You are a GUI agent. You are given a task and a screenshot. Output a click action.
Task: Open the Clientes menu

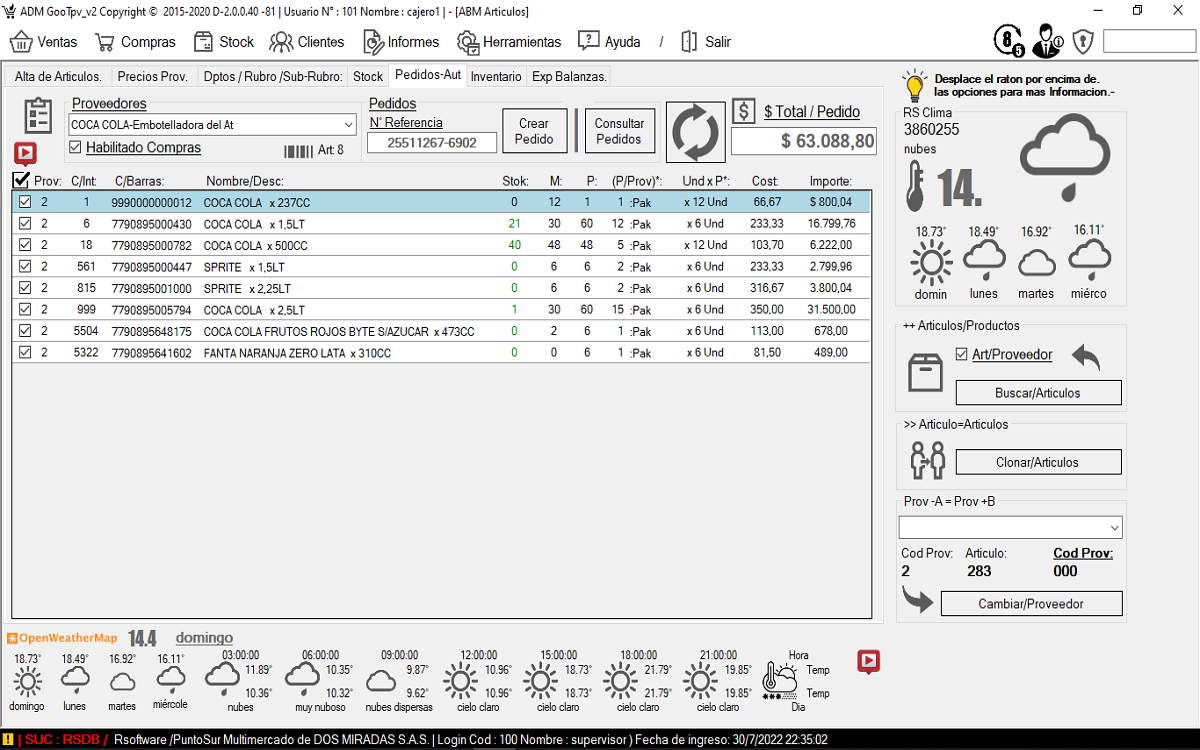[307, 42]
